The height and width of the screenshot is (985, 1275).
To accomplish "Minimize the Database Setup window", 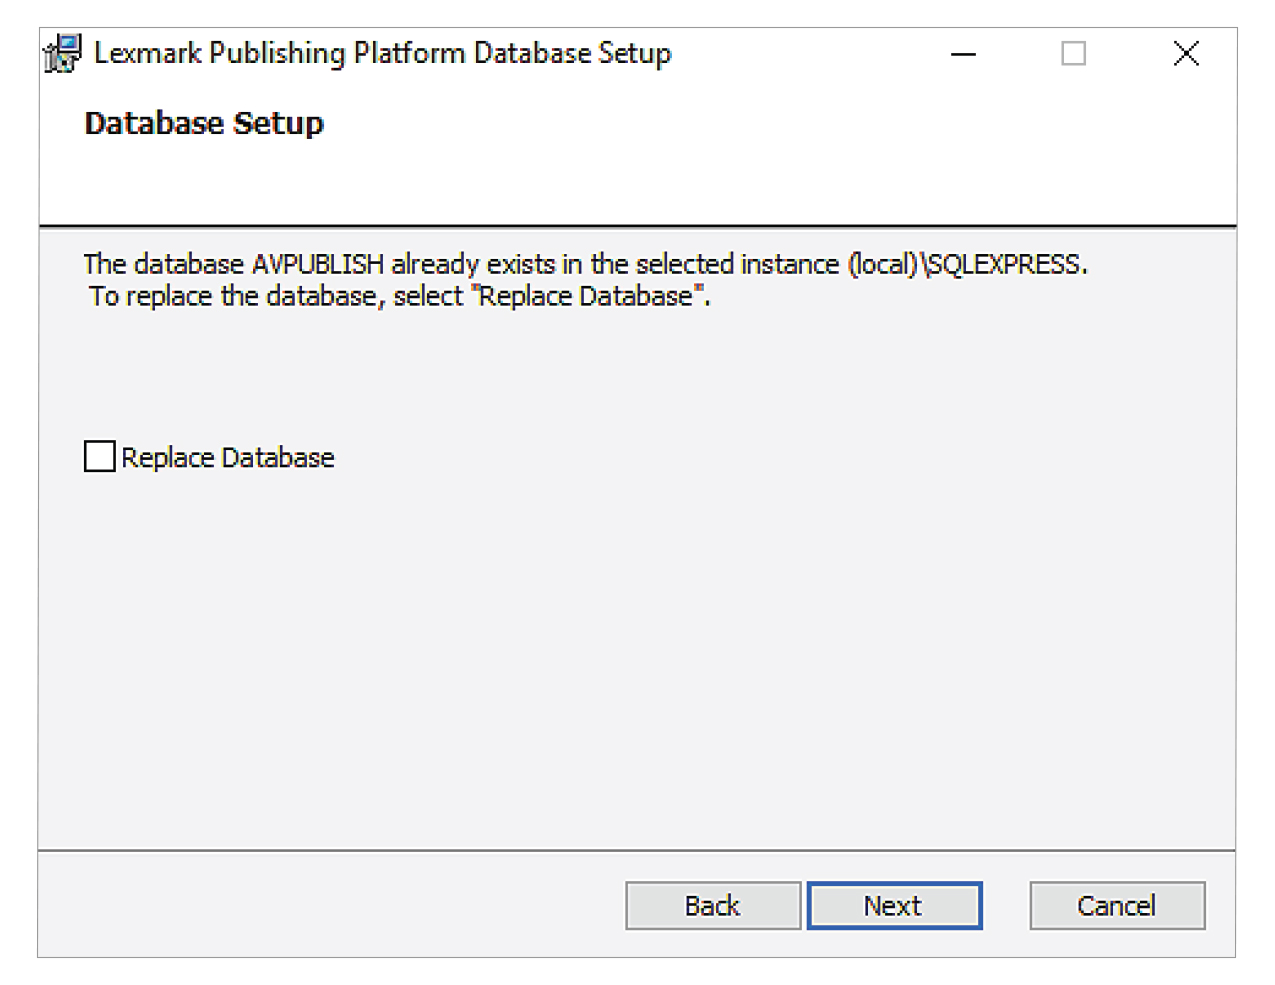I will [x=963, y=54].
